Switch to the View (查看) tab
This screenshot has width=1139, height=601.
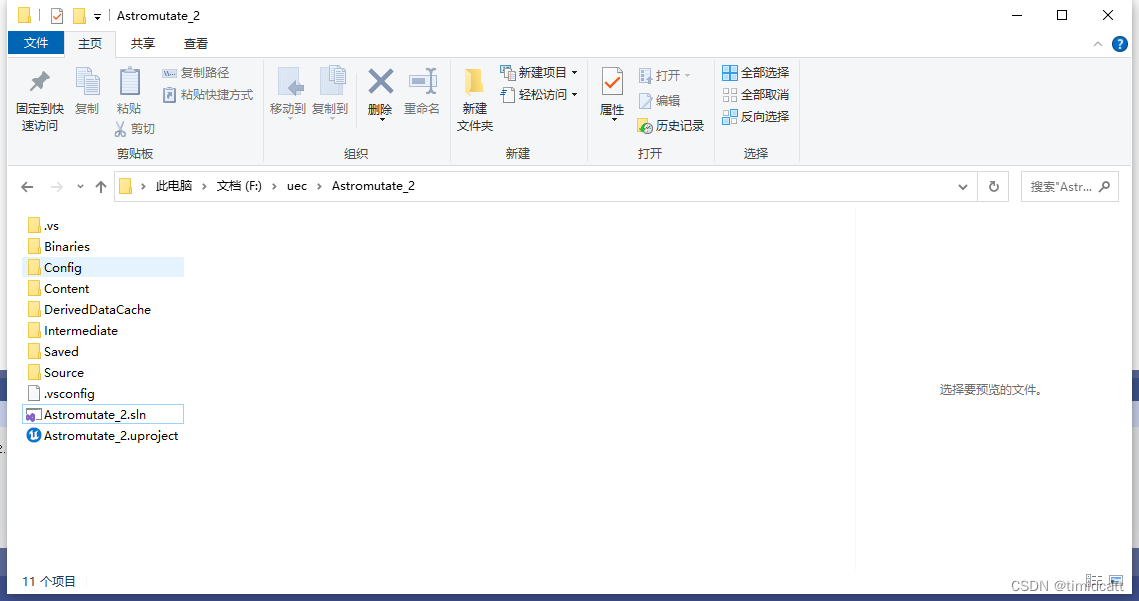coord(195,44)
